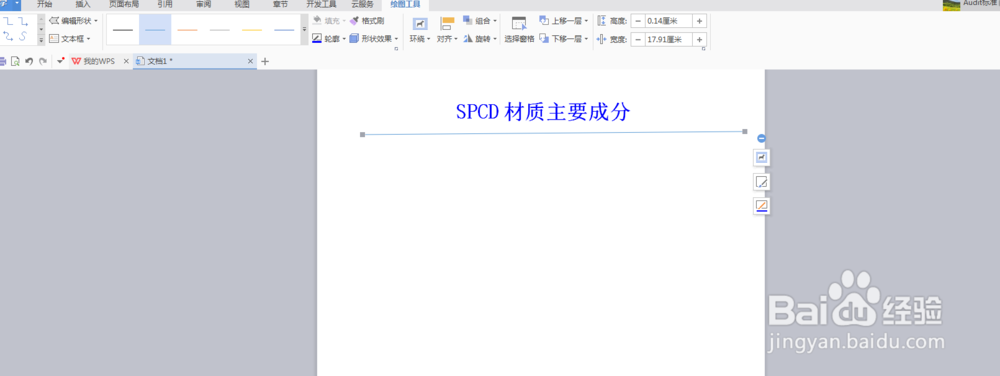Open 选择窗格 selection pane
Screen dimensions: 1000x376
coord(519,30)
